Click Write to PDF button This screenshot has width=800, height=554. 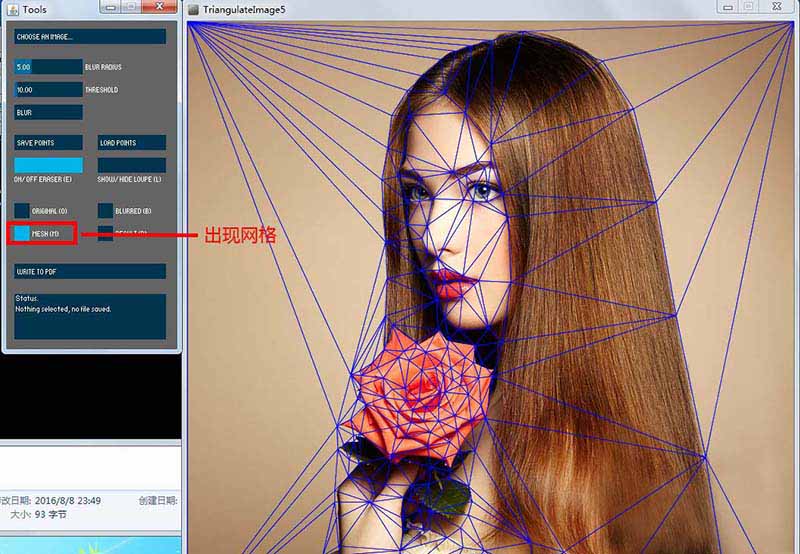tap(90, 271)
